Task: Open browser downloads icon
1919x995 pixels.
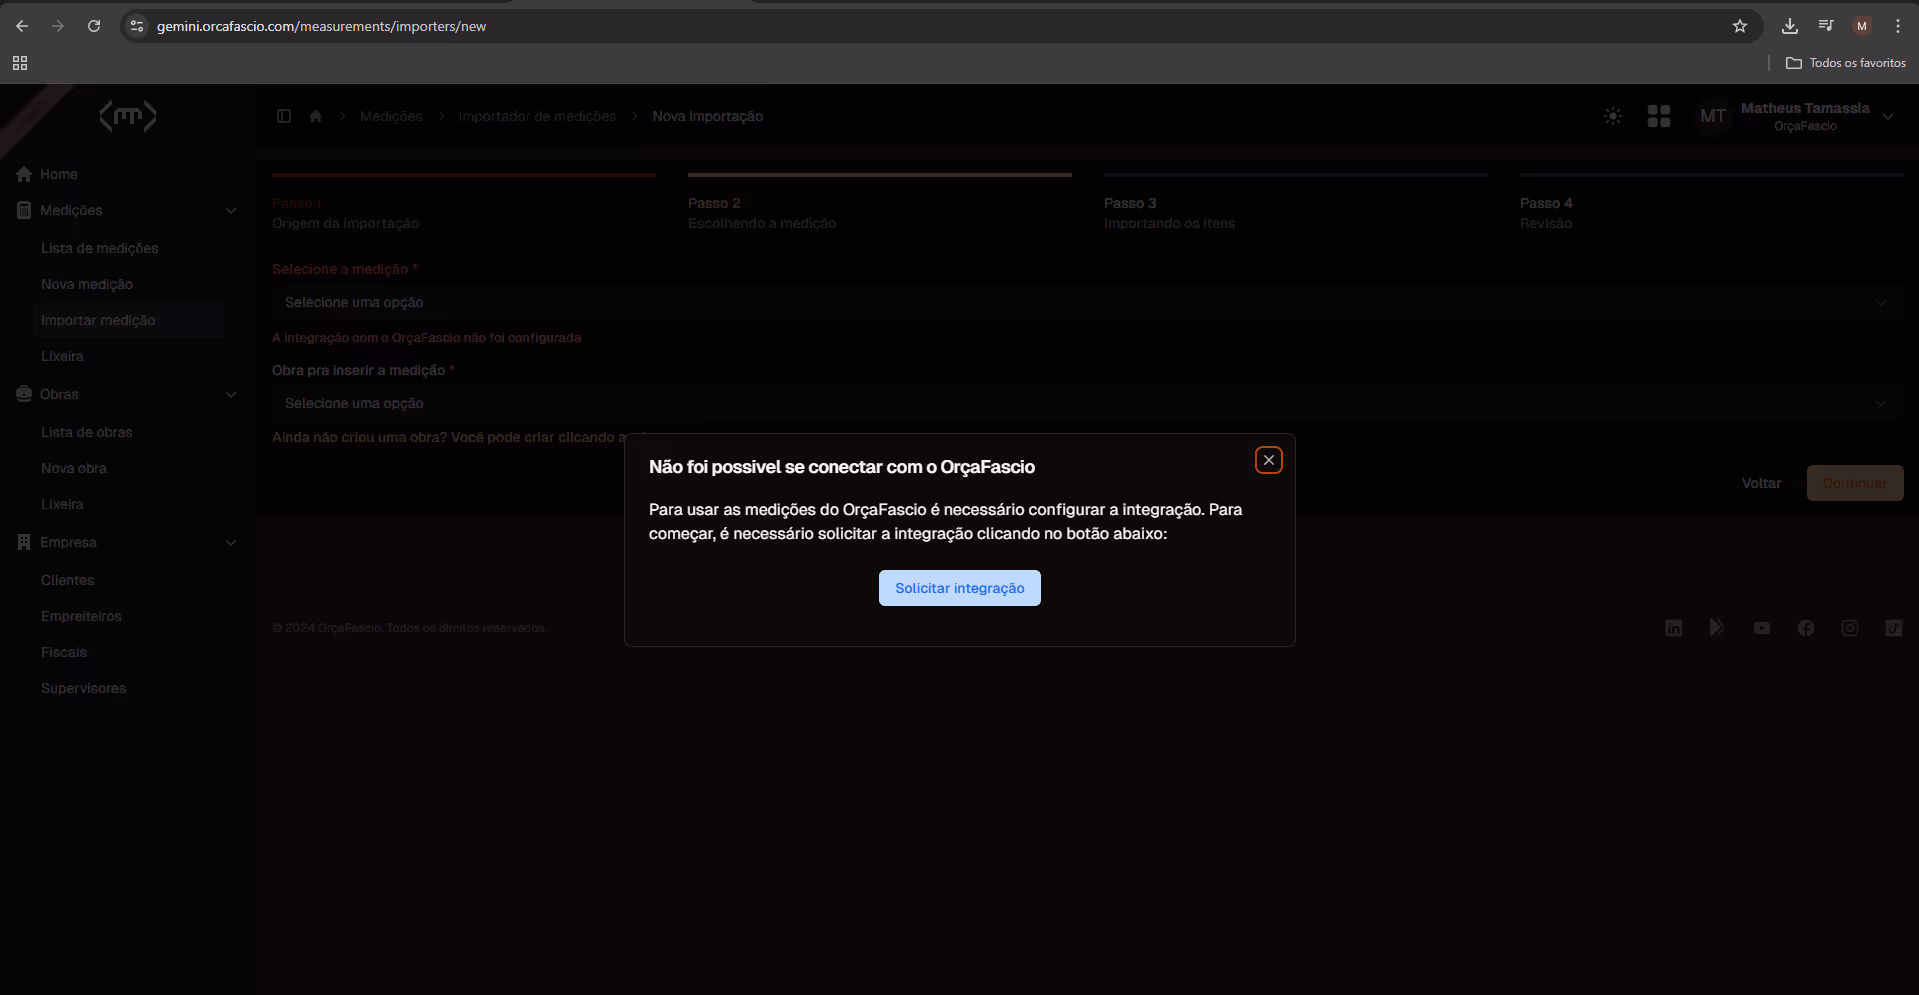Action: [x=1790, y=26]
